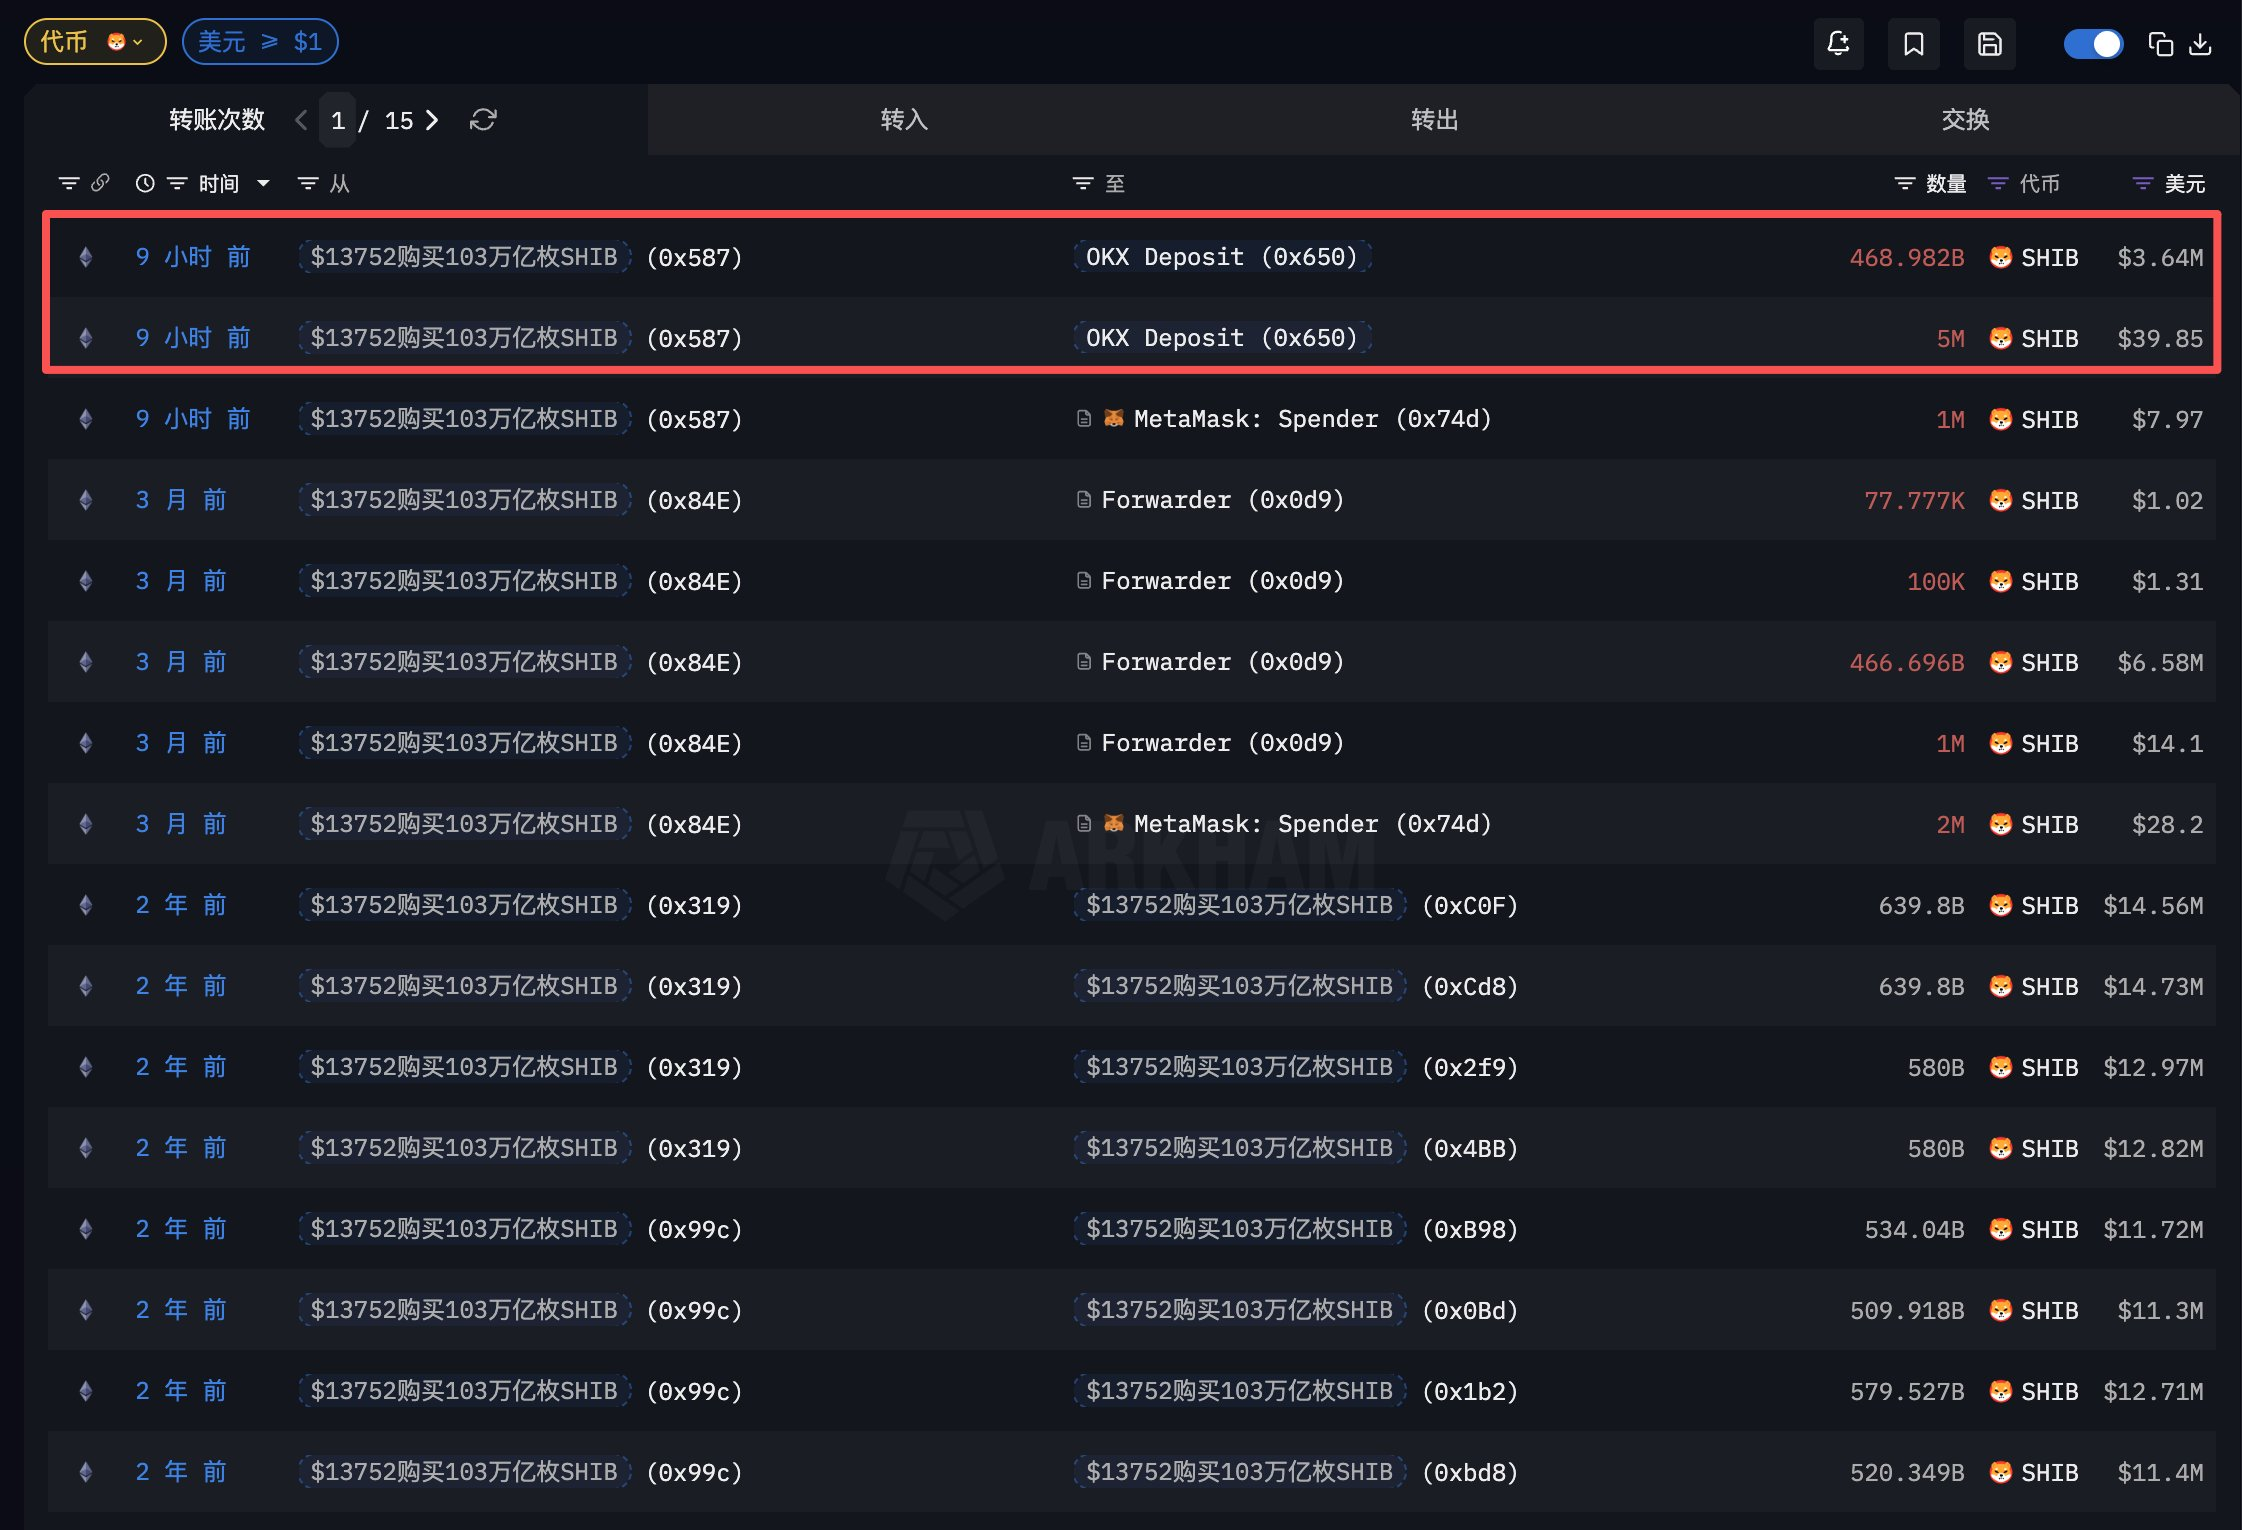The width and height of the screenshot is (2242, 1530).
Task: Go to next page of transfers
Action: [432, 120]
